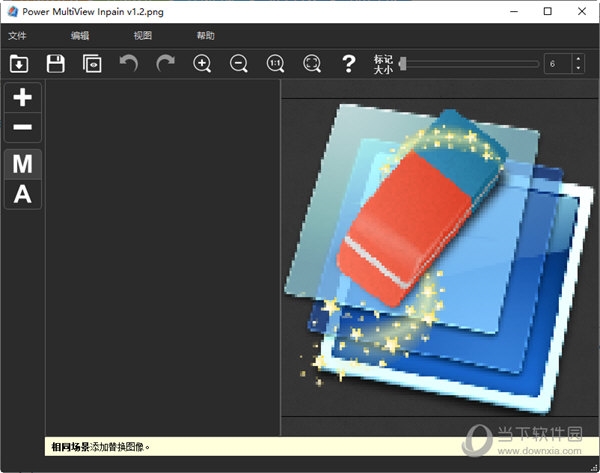Image resolution: width=600 pixels, height=473 pixels.
Task: Click the minus button in left sidebar
Action: 23,128
